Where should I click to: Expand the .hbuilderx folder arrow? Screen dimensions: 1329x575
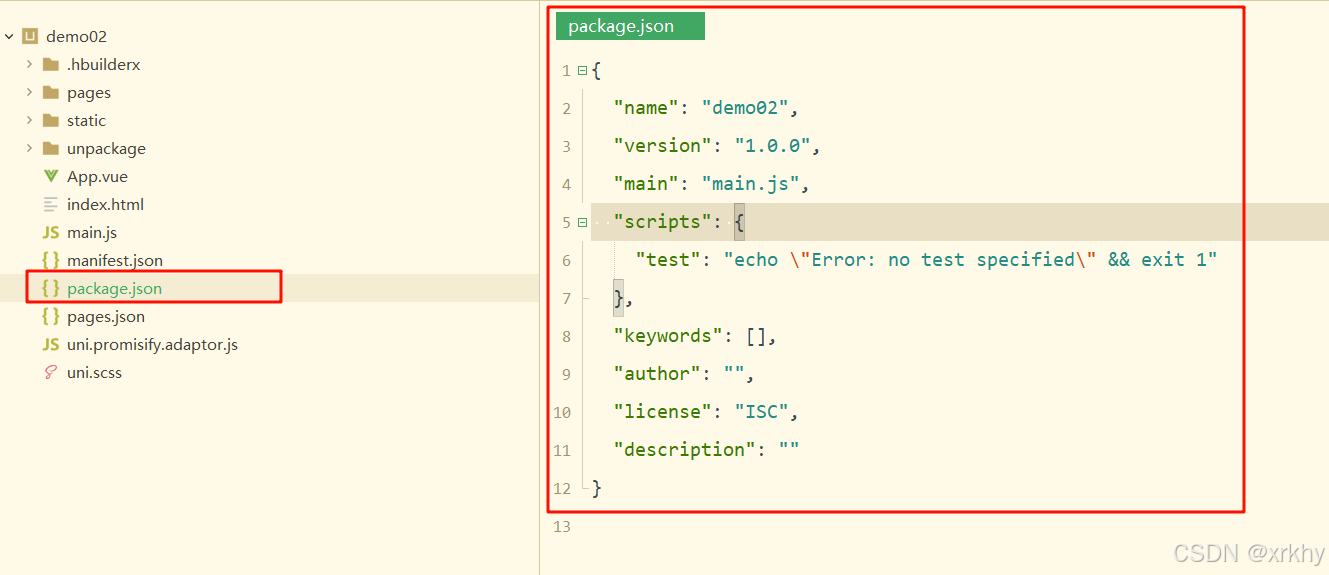click(29, 64)
